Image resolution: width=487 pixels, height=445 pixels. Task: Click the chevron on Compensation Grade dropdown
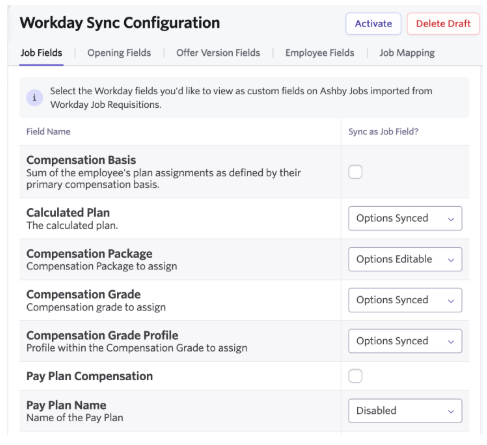tap(451, 301)
